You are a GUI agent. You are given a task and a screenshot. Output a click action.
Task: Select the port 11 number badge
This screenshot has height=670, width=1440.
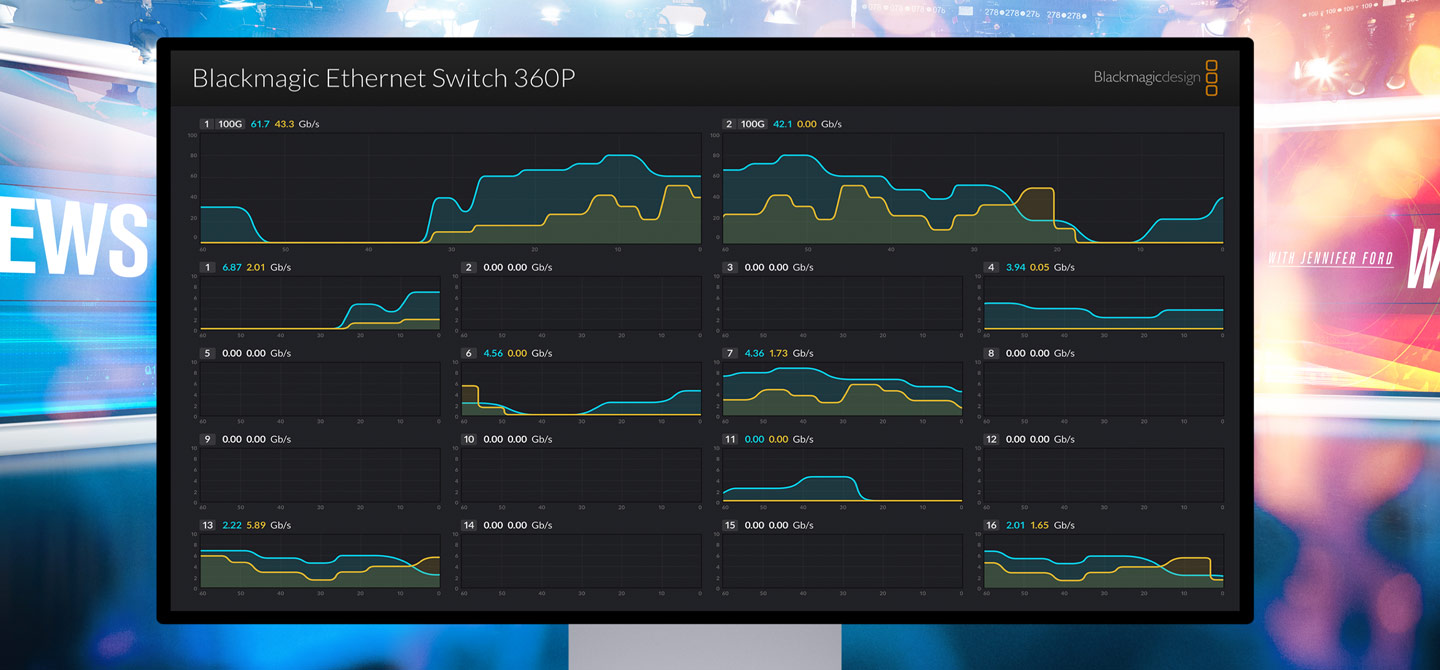pyautogui.click(x=730, y=439)
